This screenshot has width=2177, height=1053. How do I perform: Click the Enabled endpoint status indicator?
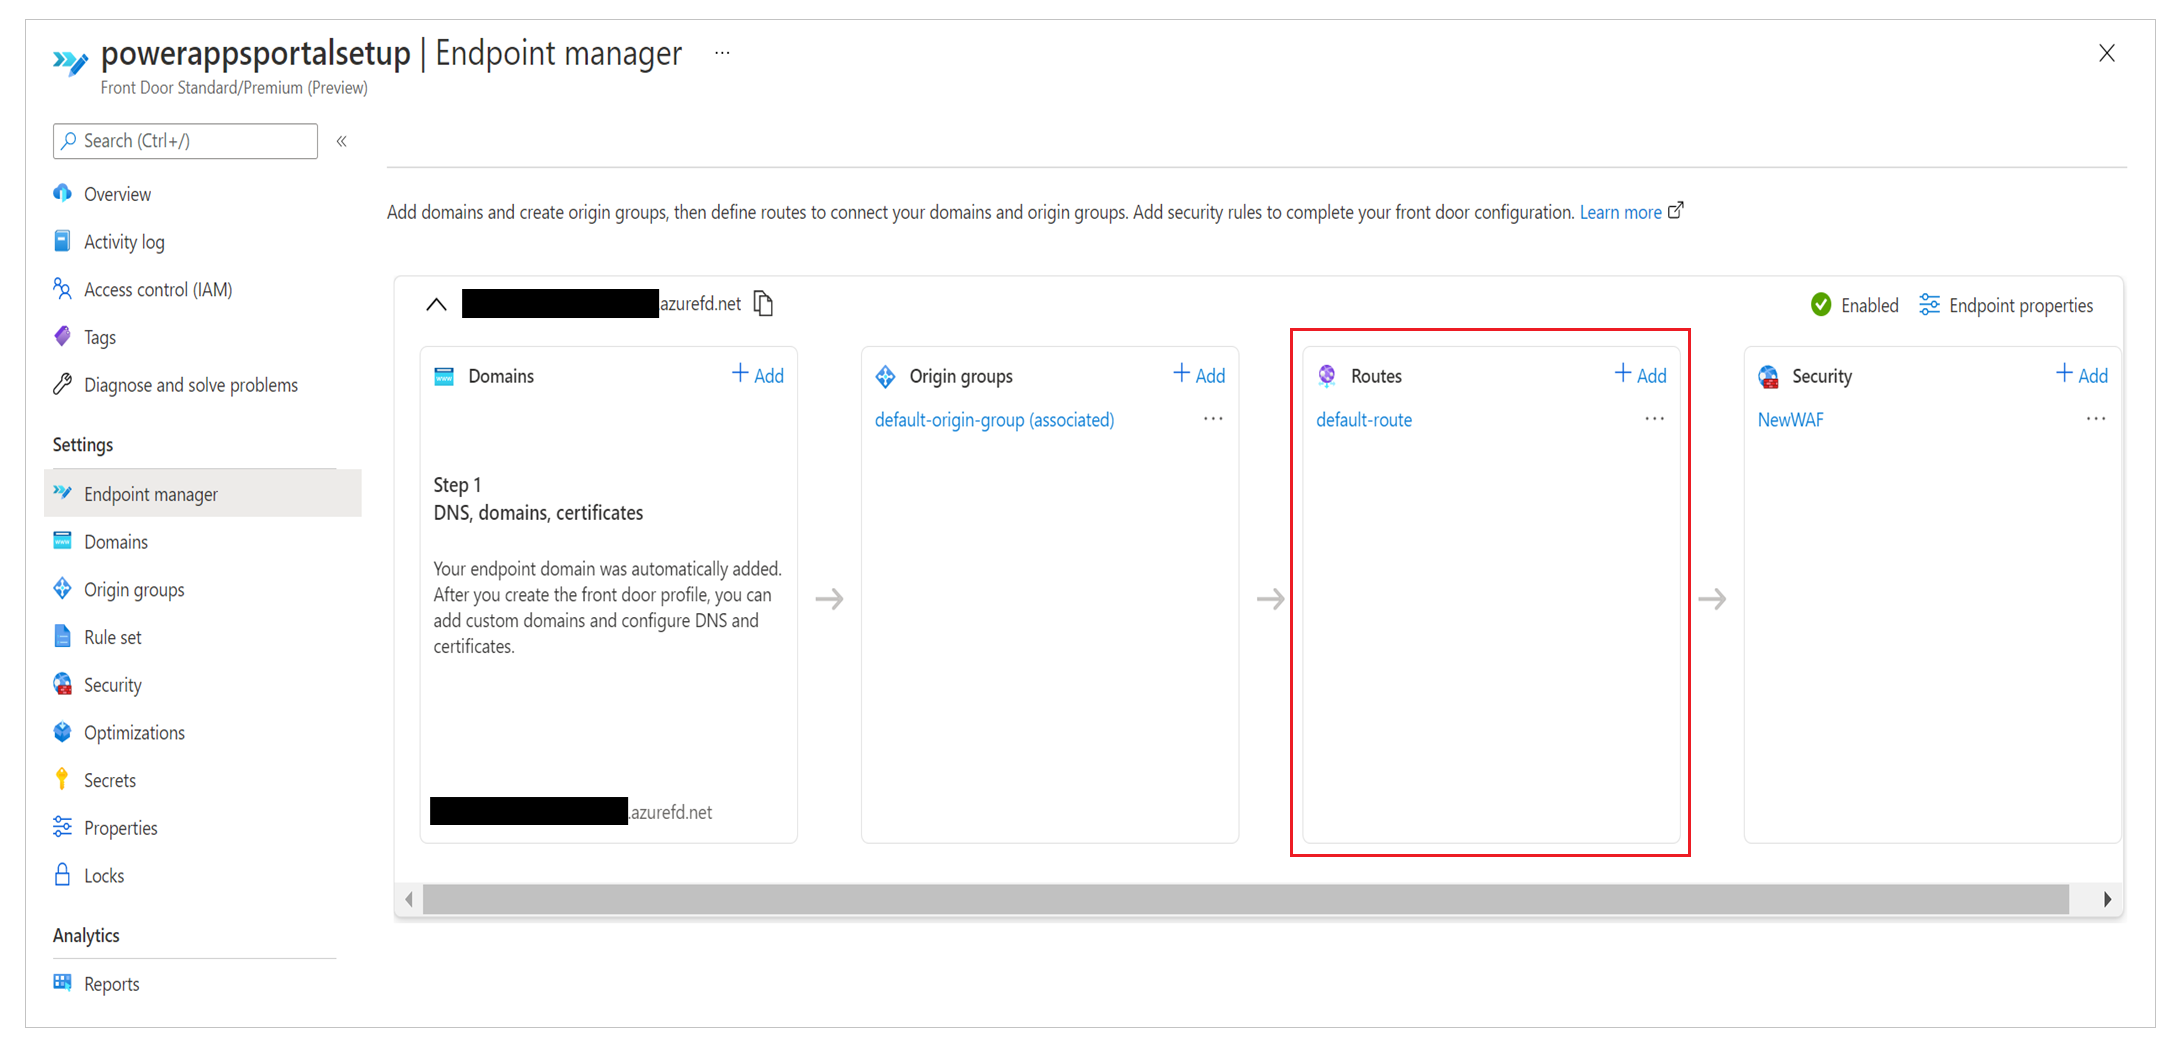coord(1855,305)
